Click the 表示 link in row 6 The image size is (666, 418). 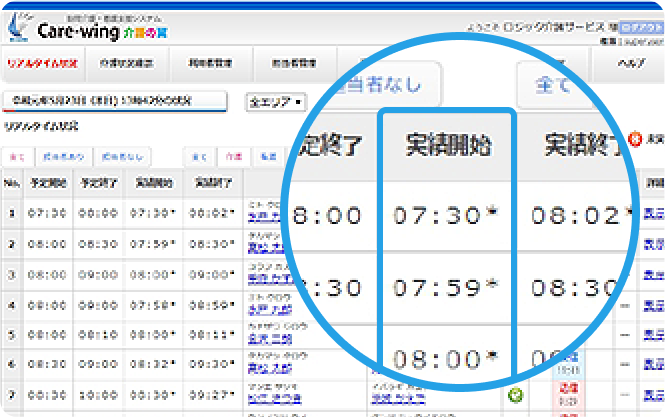click(x=654, y=364)
